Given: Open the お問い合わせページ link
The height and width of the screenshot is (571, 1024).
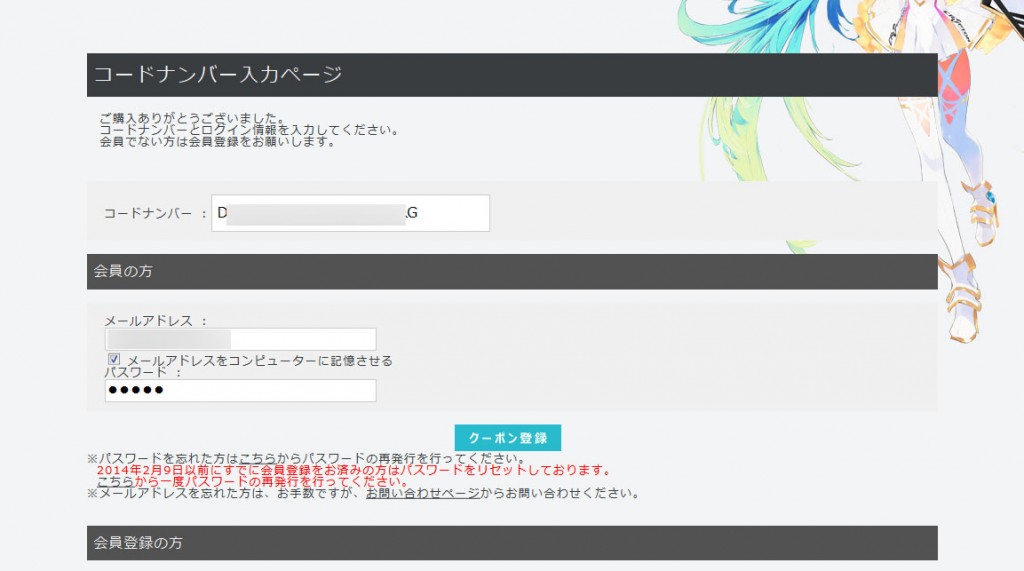Looking at the screenshot, I should [422, 493].
